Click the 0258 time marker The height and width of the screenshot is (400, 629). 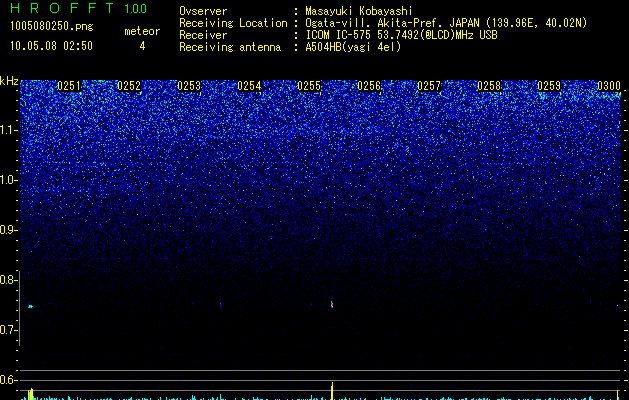(x=489, y=86)
